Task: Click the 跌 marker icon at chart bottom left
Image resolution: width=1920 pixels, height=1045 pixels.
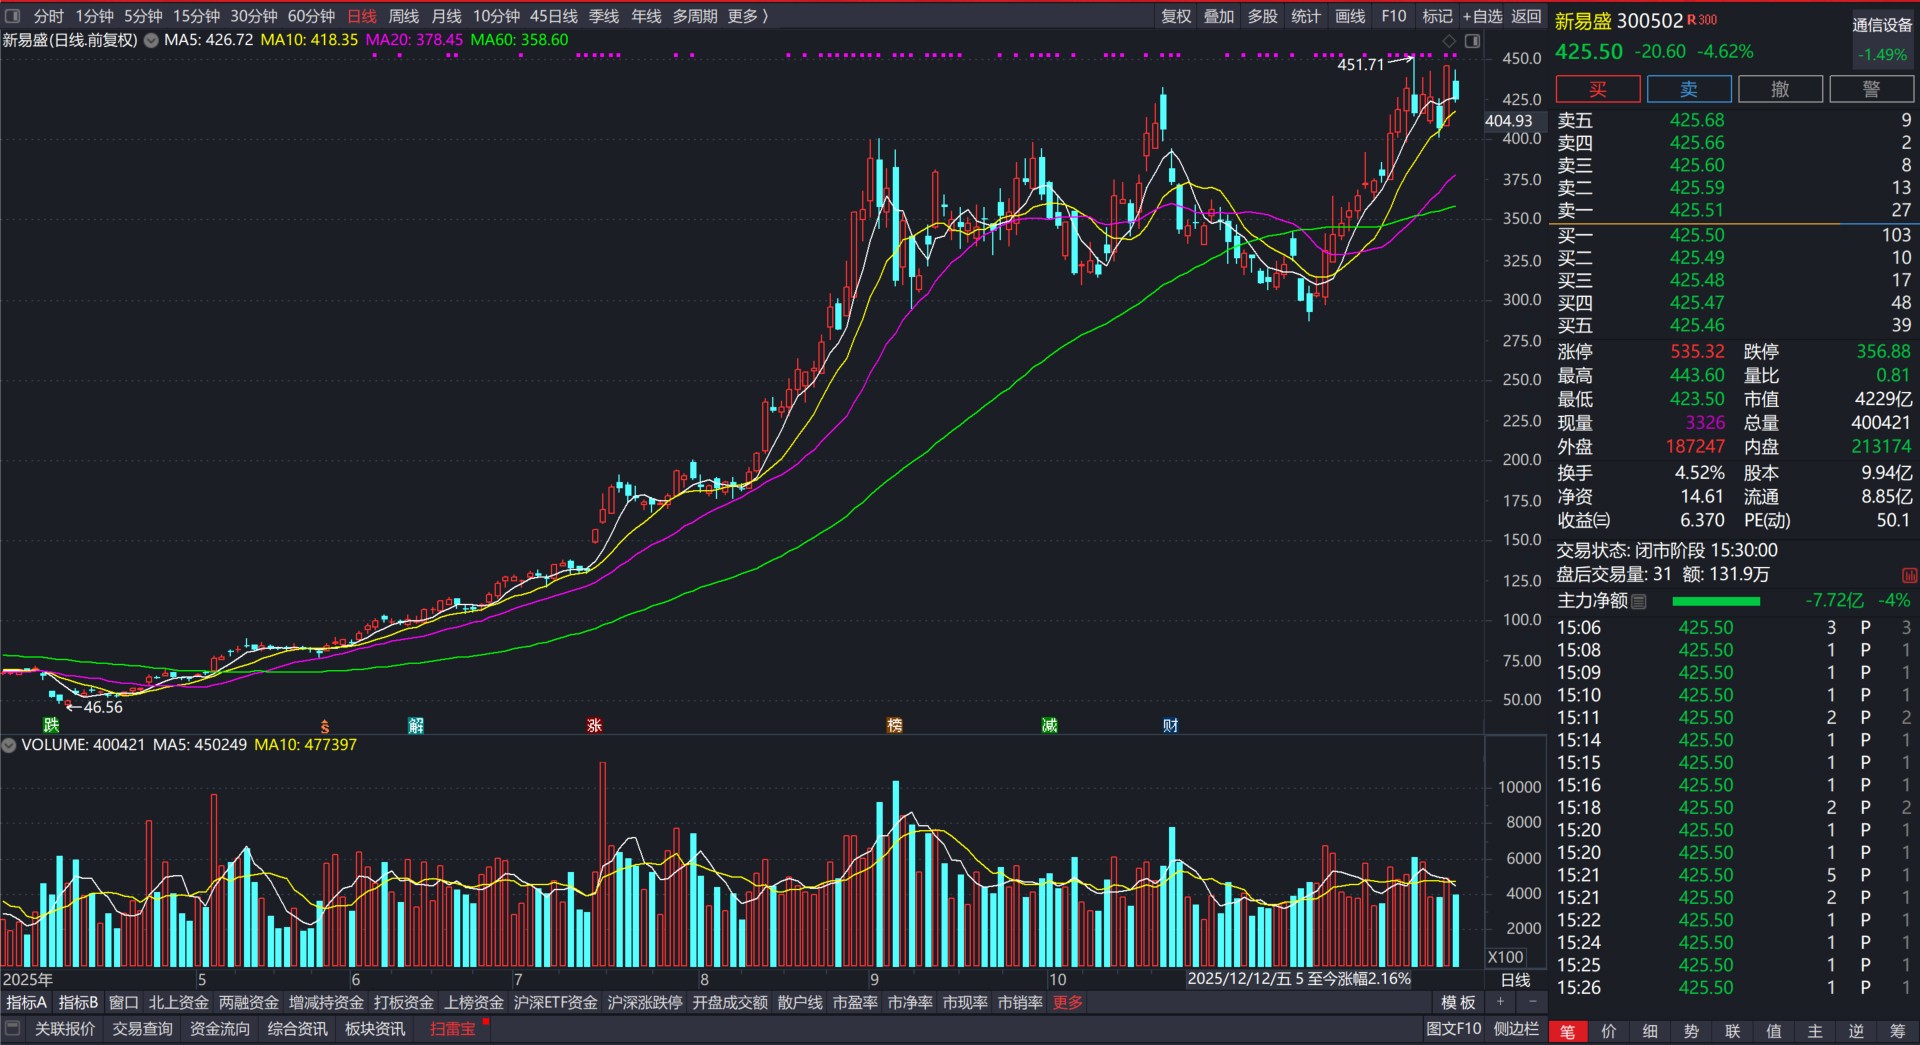Action: [51, 725]
